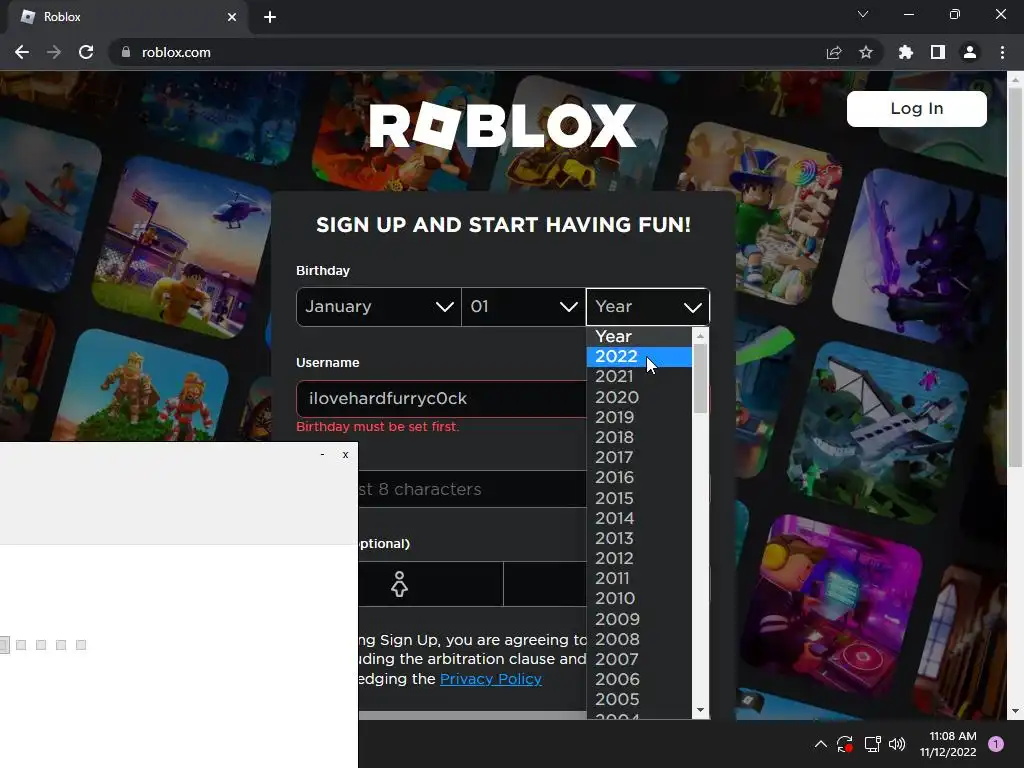
Task: Choose 2013 from the year list
Action: (x=639, y=538)
